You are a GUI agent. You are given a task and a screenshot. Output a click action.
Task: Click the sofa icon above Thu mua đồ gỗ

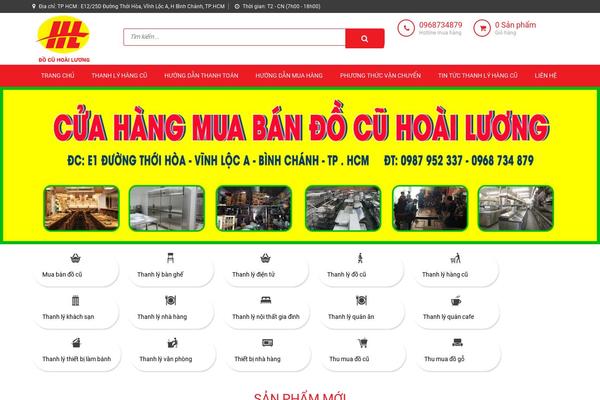457,342
